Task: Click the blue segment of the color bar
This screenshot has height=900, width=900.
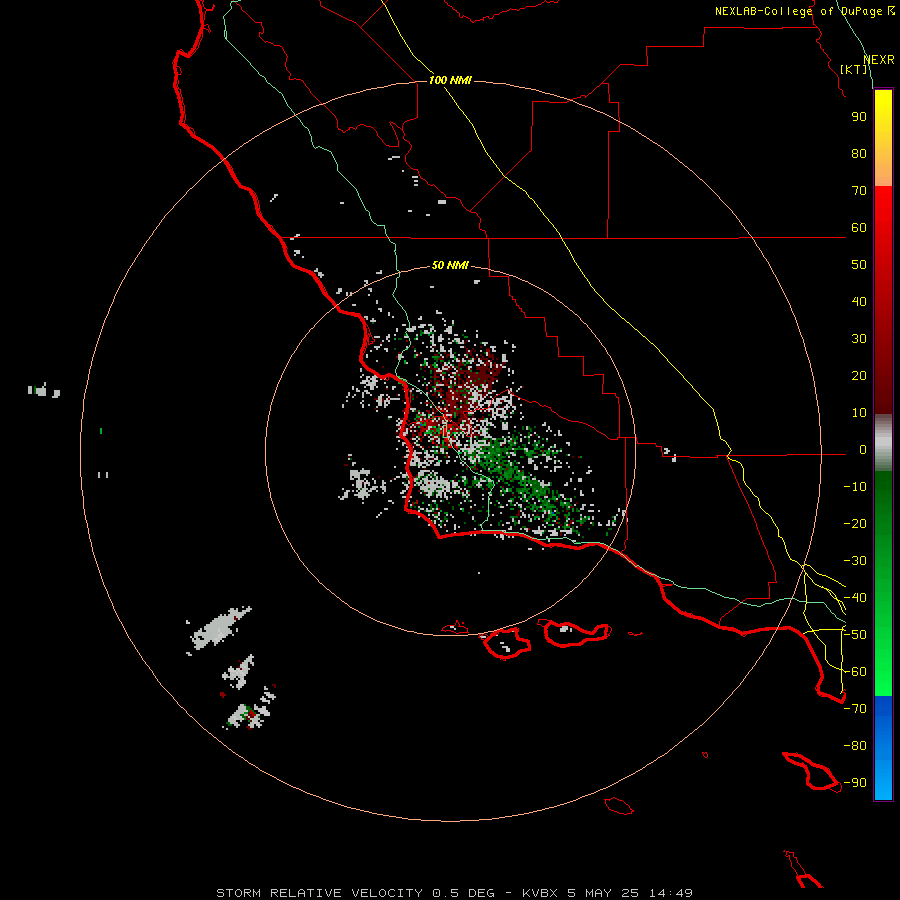Action: click(x=883, y=746)
